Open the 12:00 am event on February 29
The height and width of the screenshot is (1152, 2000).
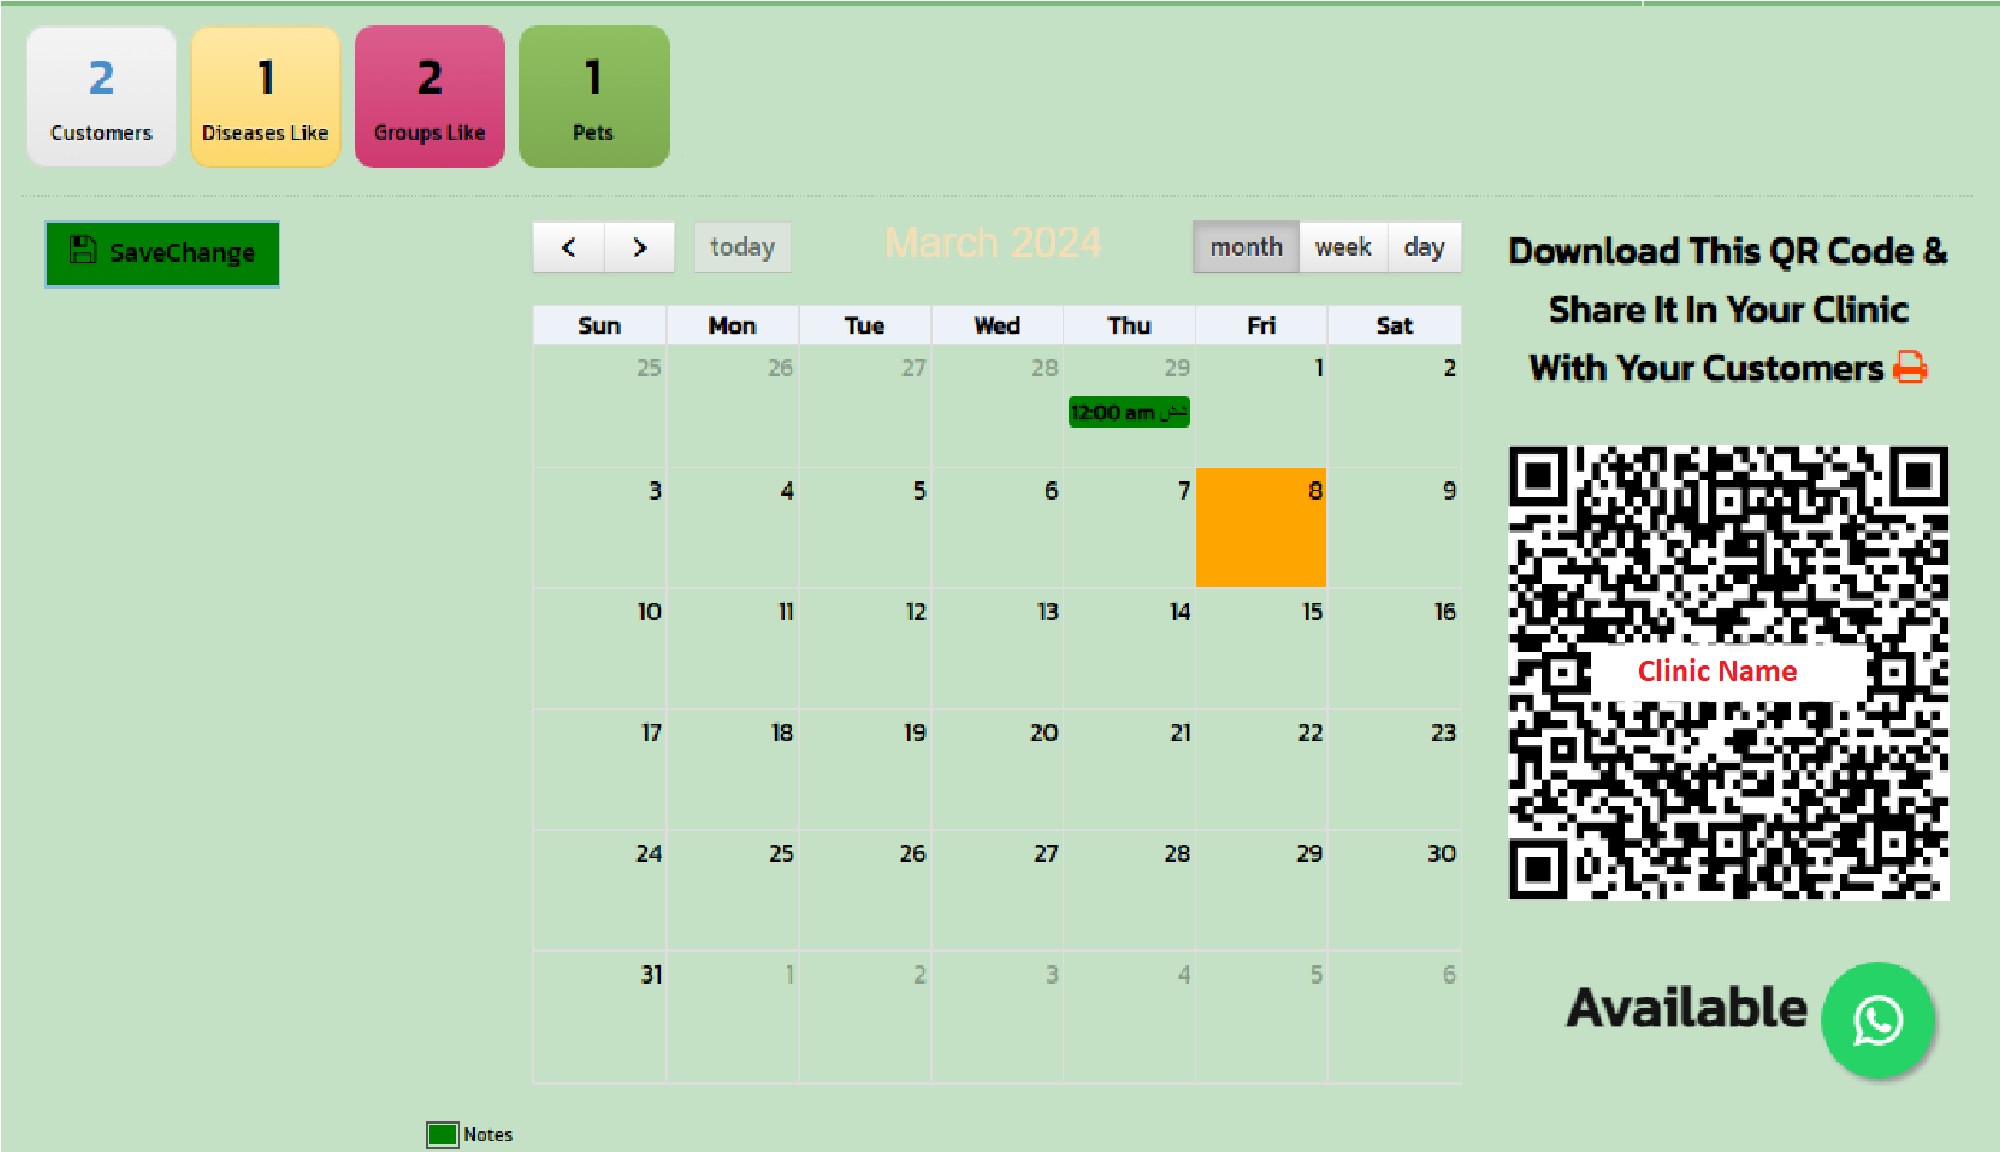(x=1128, y=410)
